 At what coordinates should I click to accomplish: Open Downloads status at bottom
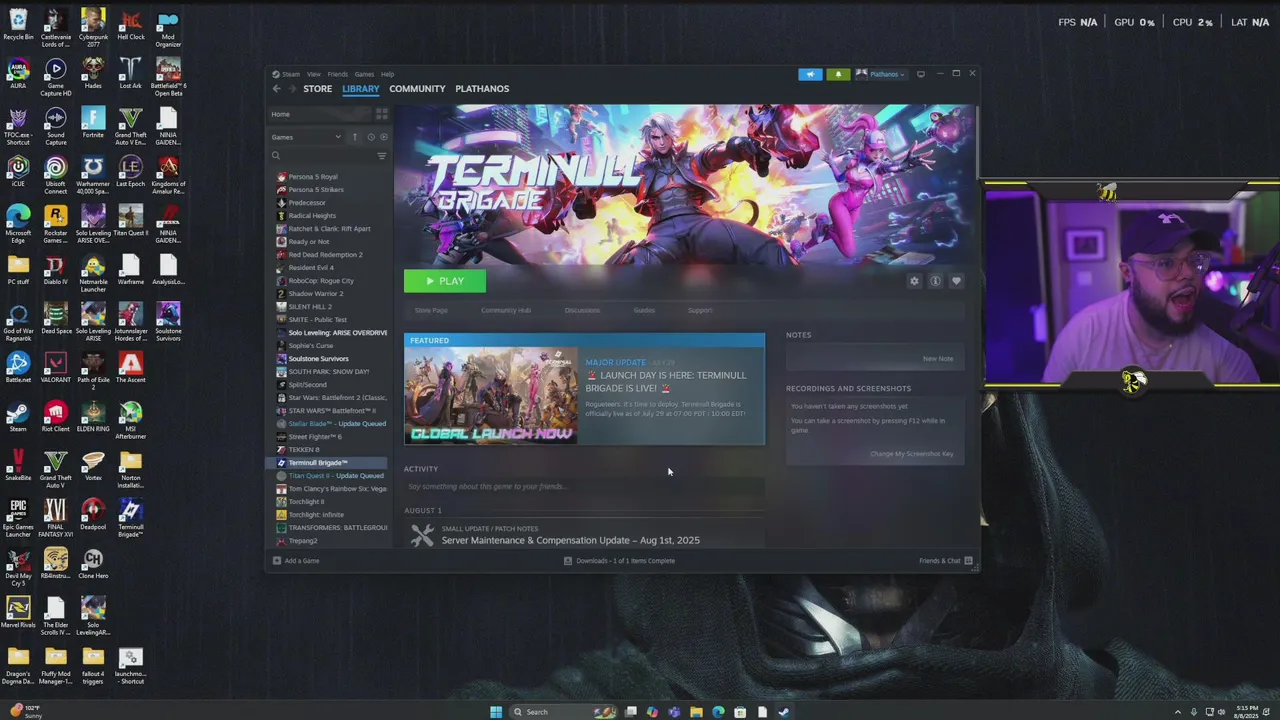click(619, 561)
